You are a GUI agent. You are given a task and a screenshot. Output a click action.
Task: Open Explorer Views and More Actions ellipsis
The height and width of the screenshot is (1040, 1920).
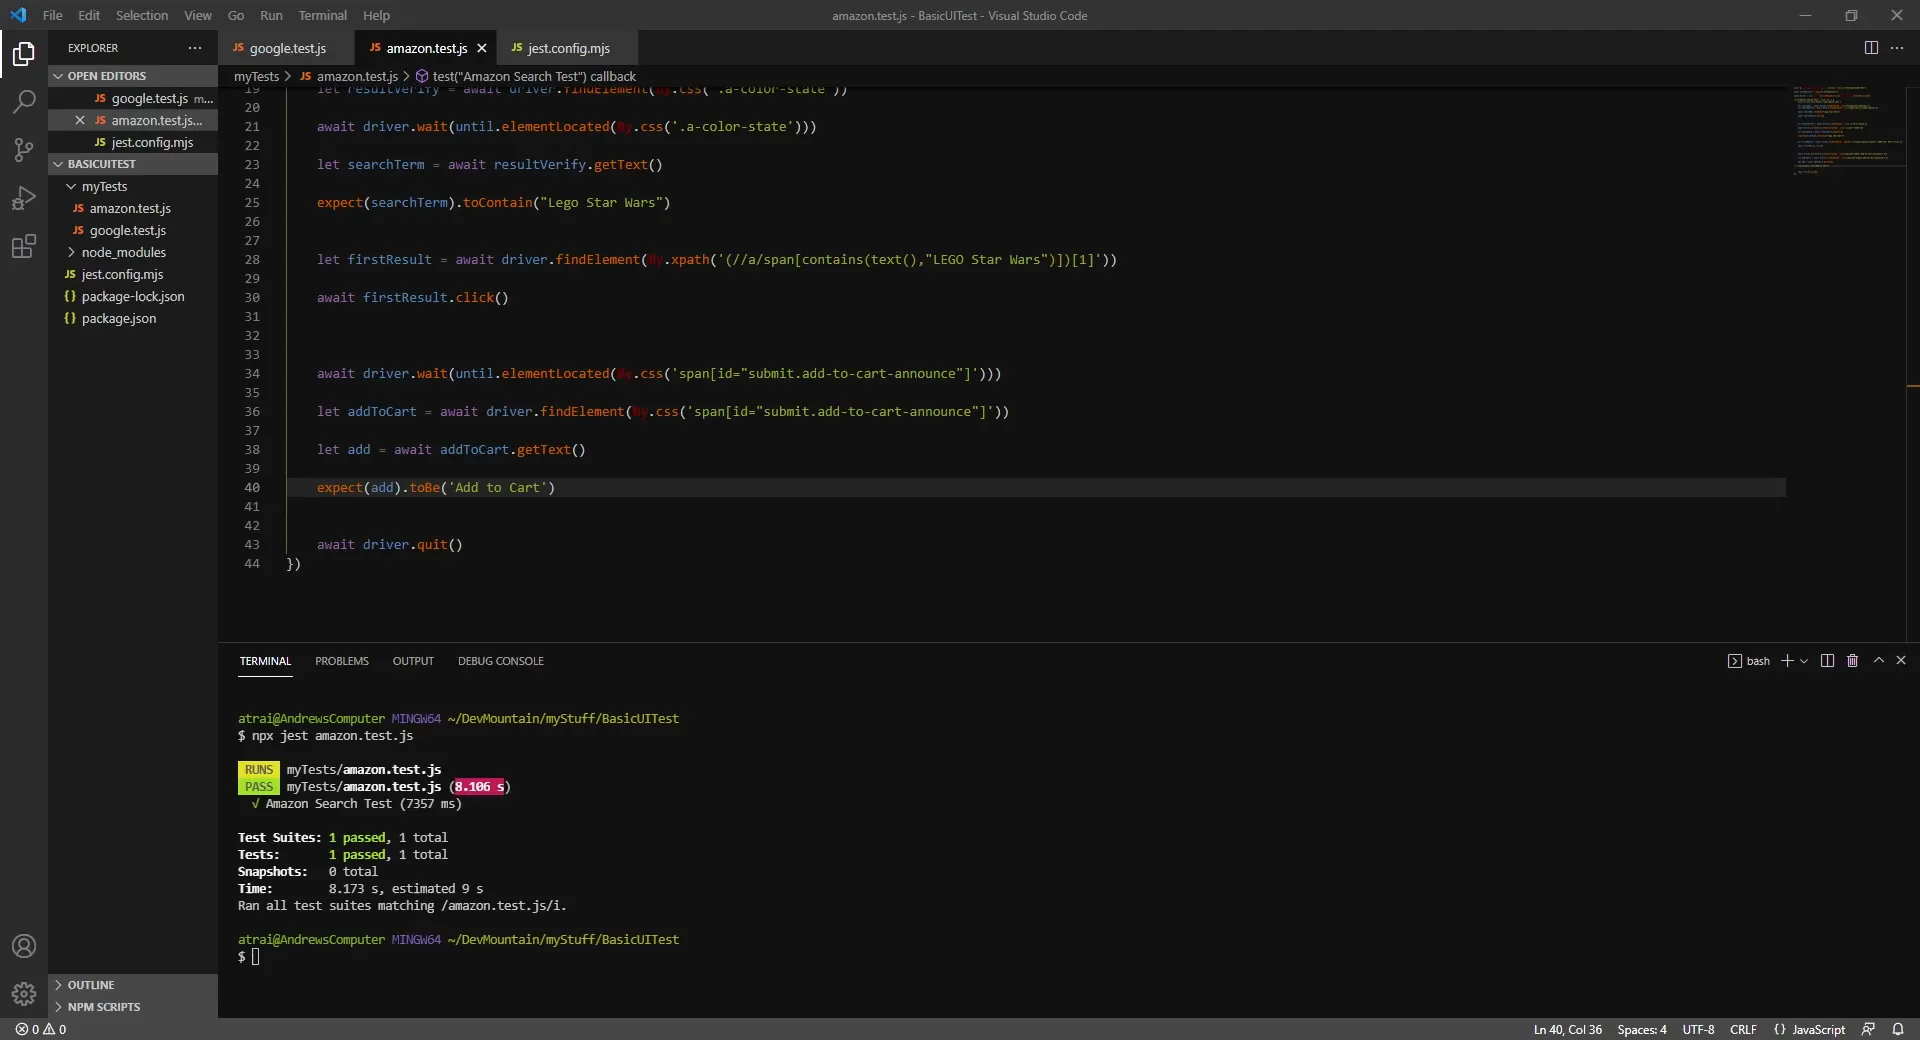pos(195,48)
